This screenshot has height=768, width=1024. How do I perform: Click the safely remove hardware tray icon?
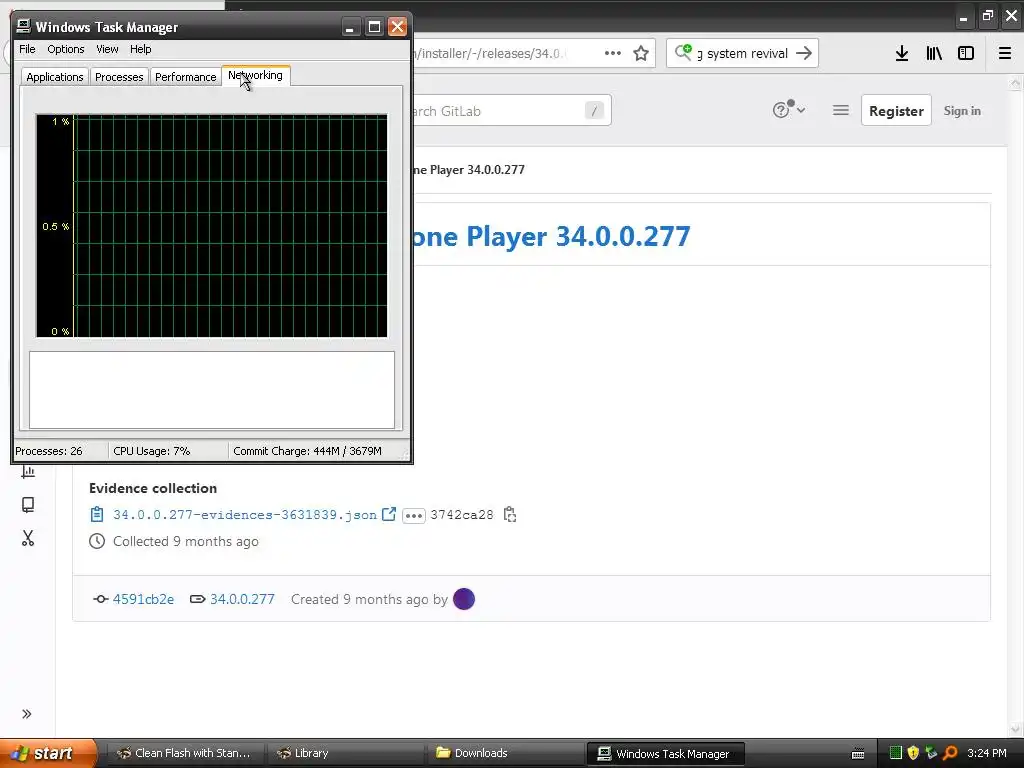click(931, 753)
